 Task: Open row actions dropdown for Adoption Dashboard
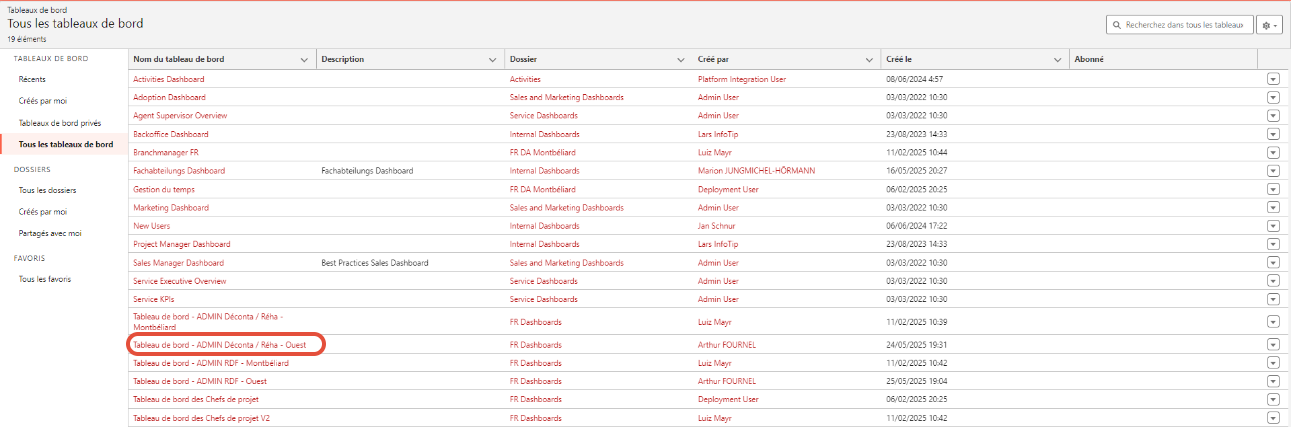[1273, 97]
